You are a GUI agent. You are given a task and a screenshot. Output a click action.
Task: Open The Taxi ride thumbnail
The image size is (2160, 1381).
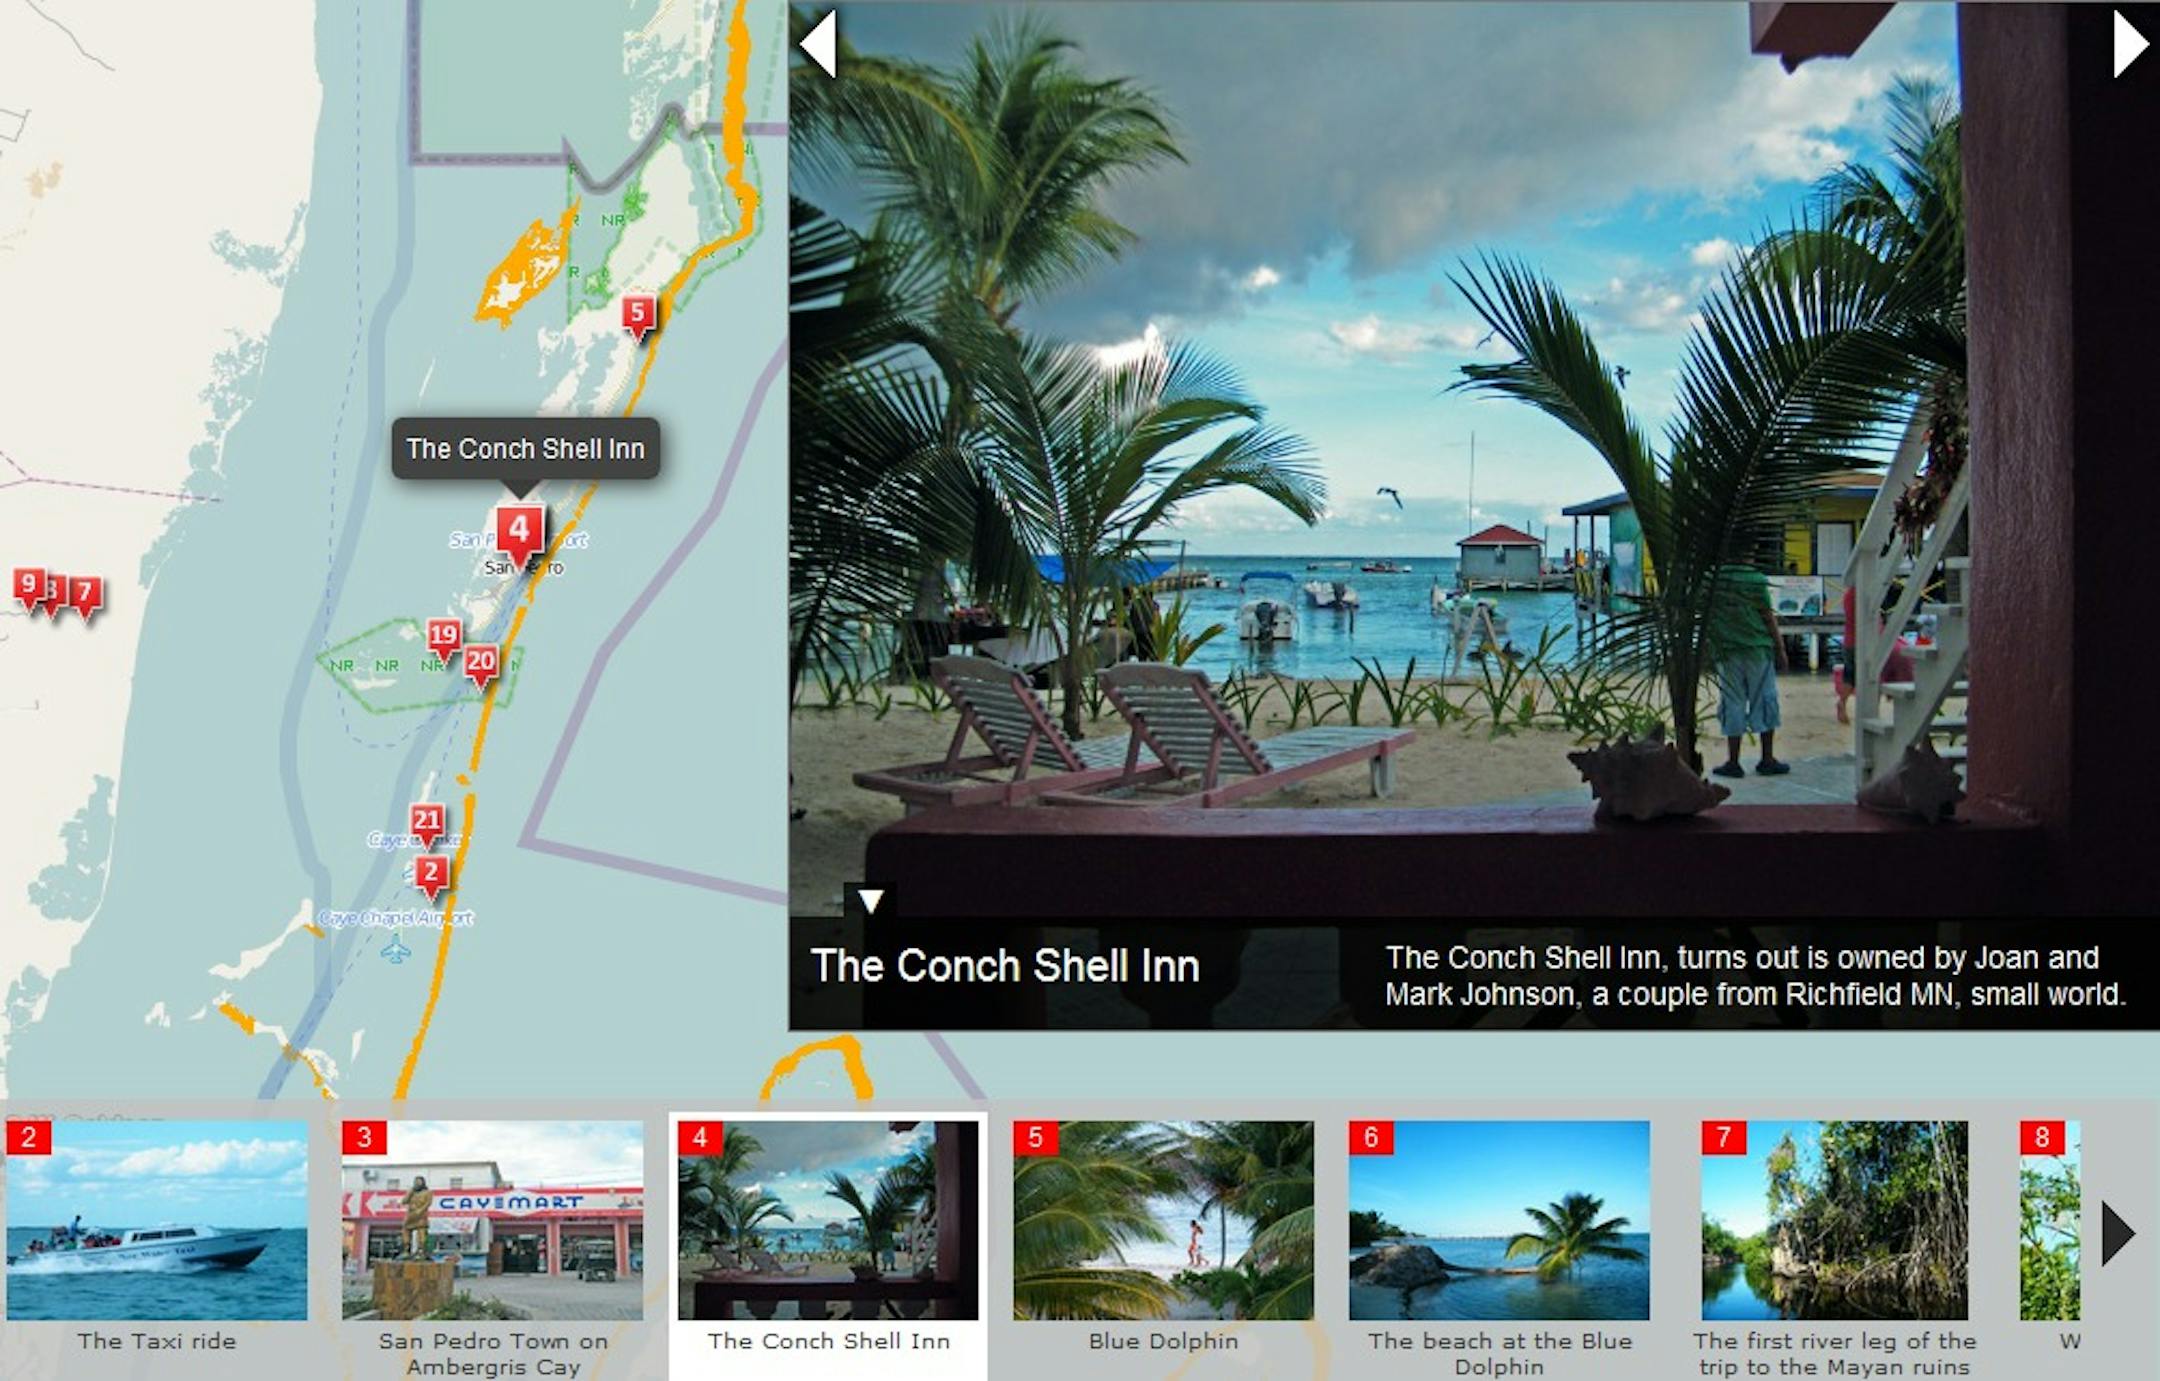point(157,1220)
